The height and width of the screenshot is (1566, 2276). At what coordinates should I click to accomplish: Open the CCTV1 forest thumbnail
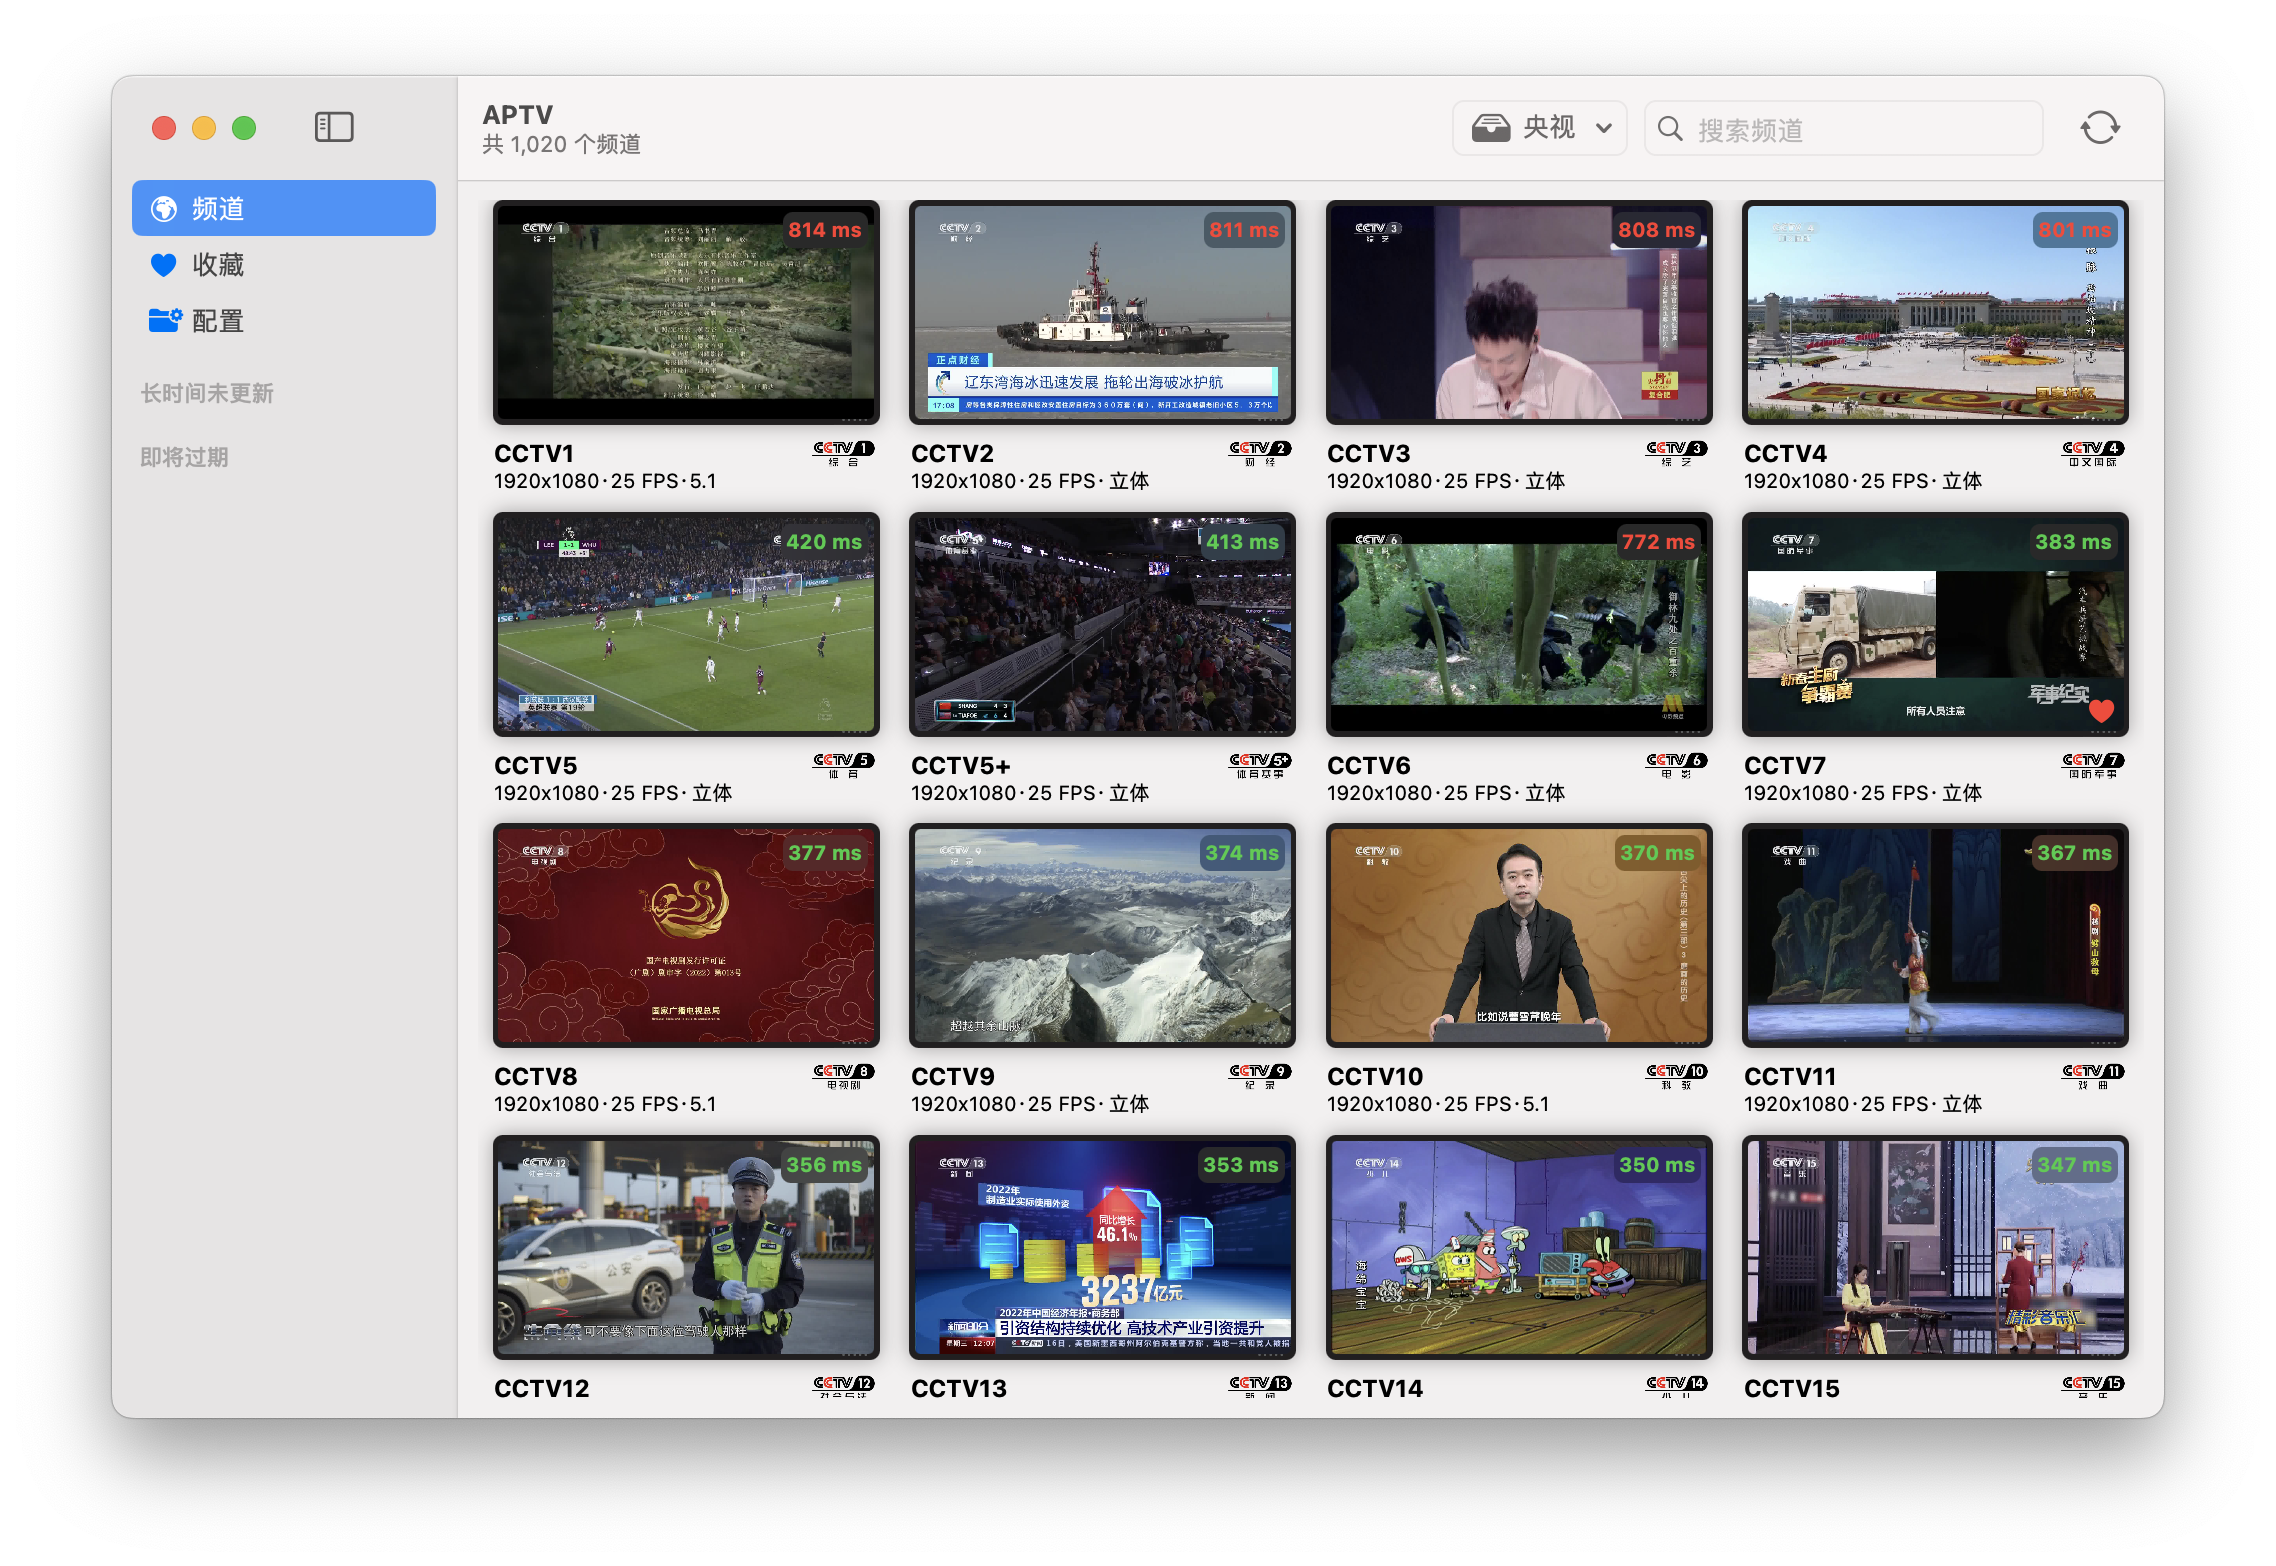(686, 312)
